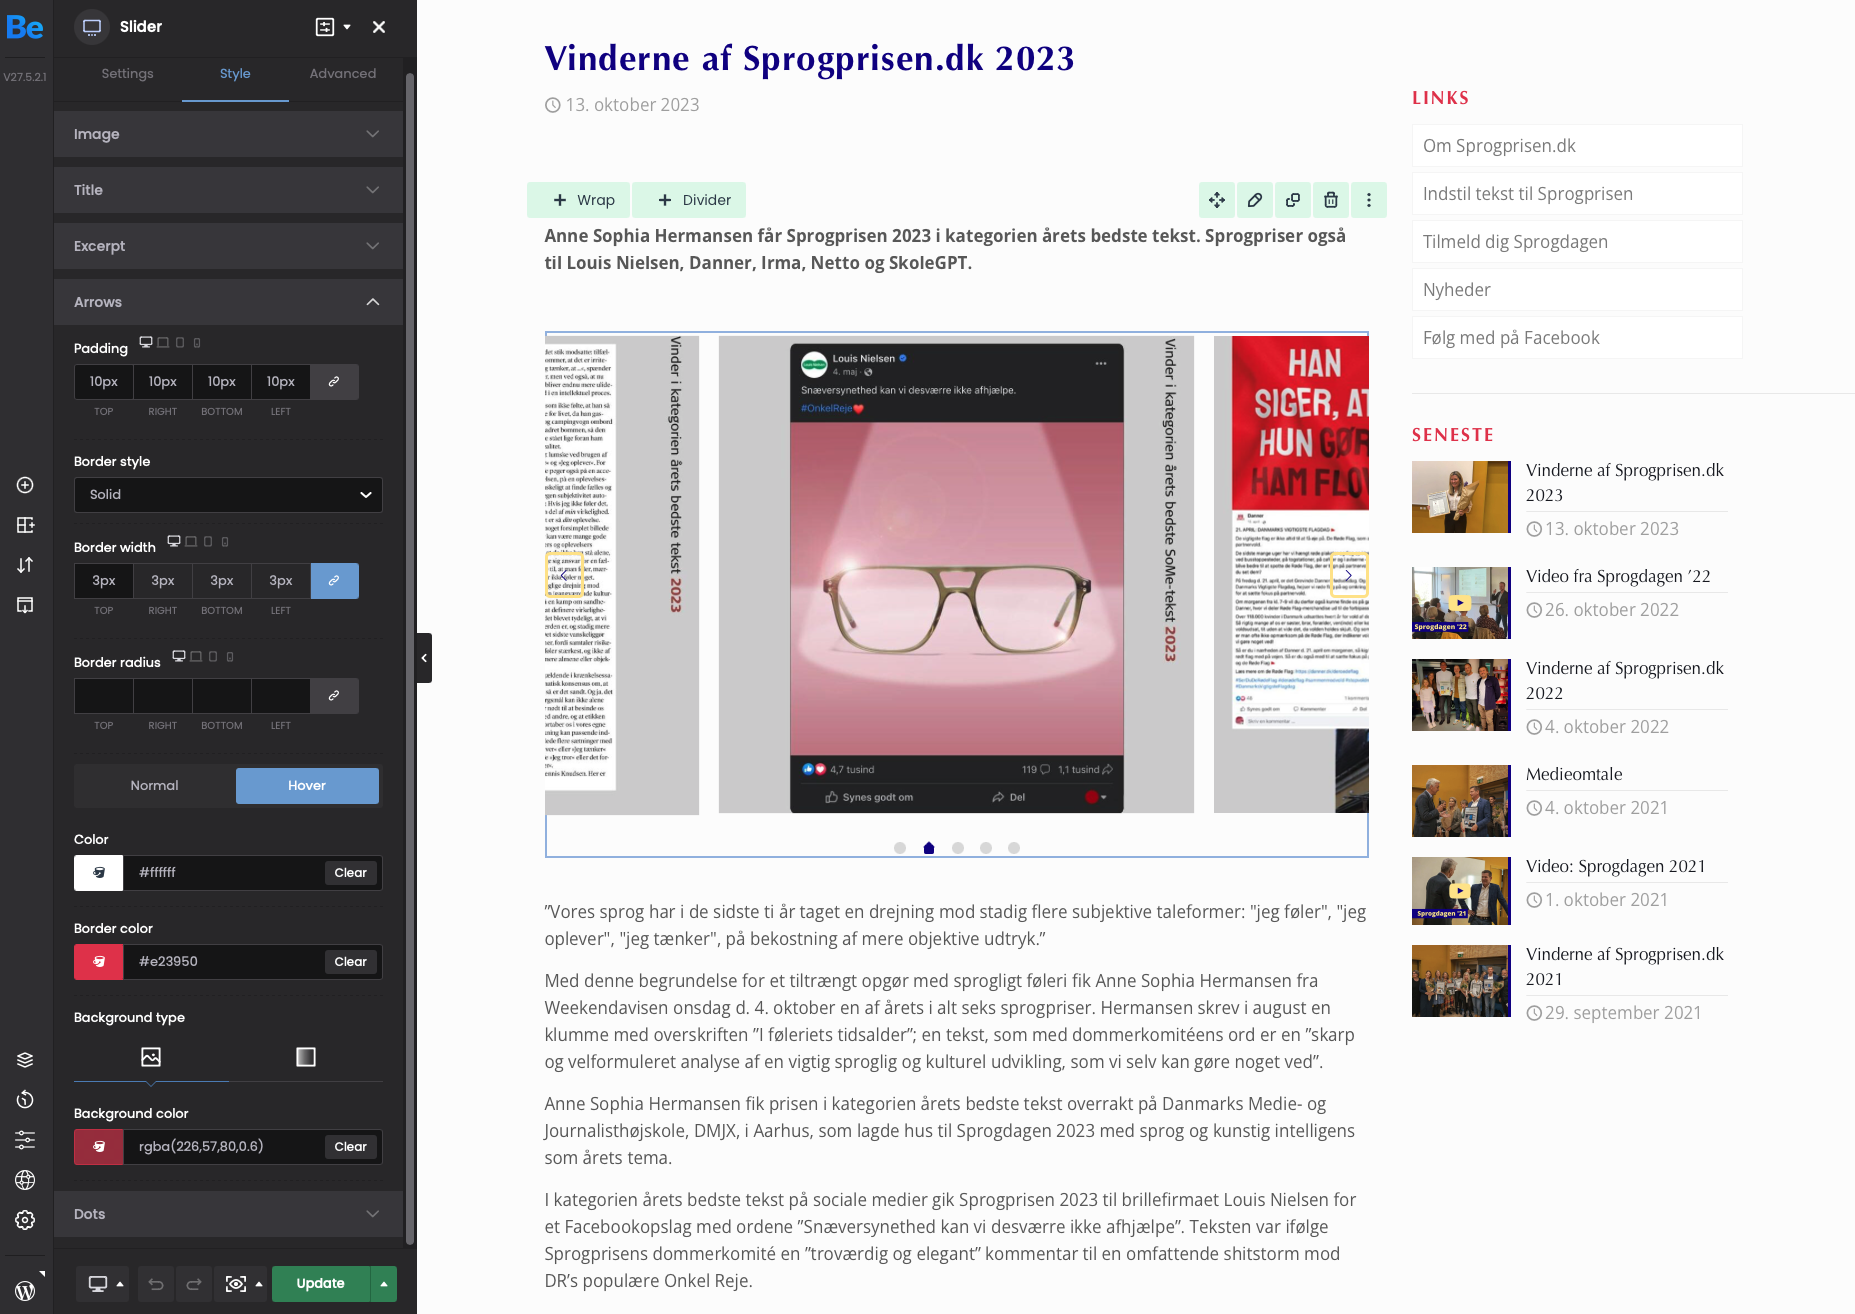This screenshot has height=1314, width=1855.
Task: Click the Be logo icon
Action: click(25, 27)
